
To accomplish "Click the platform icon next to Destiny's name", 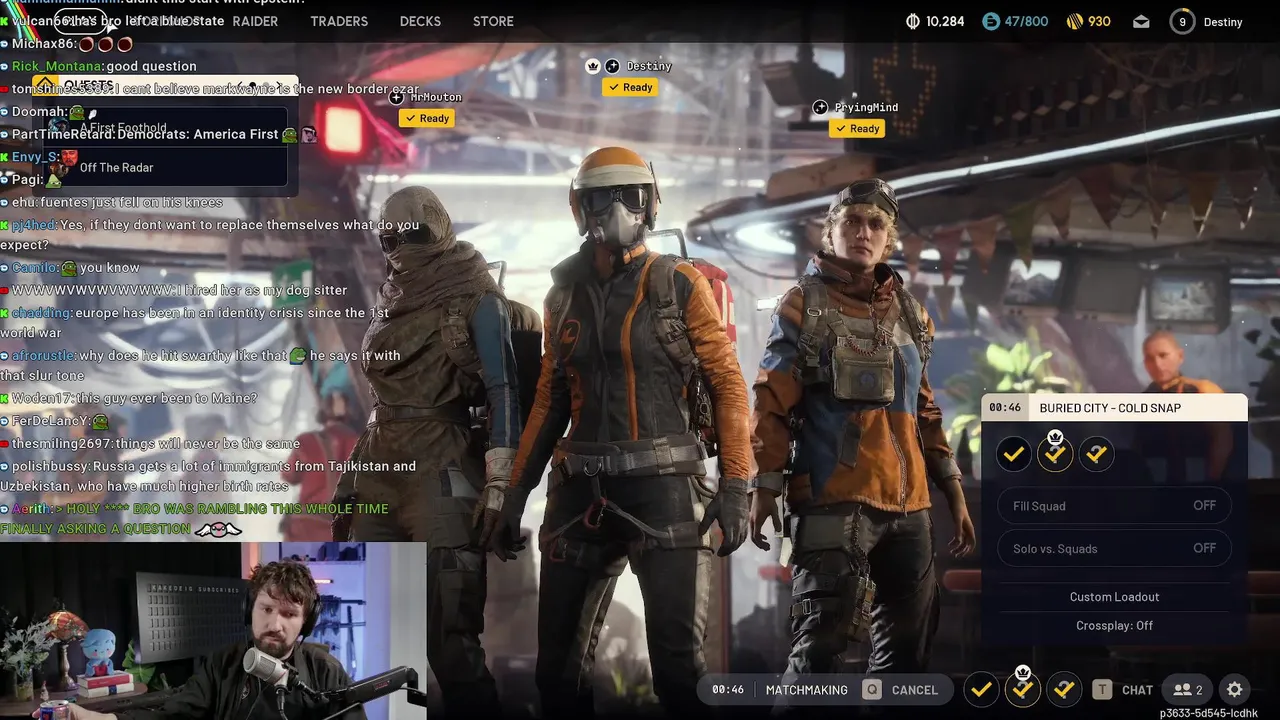I will [x=612, y=66].
